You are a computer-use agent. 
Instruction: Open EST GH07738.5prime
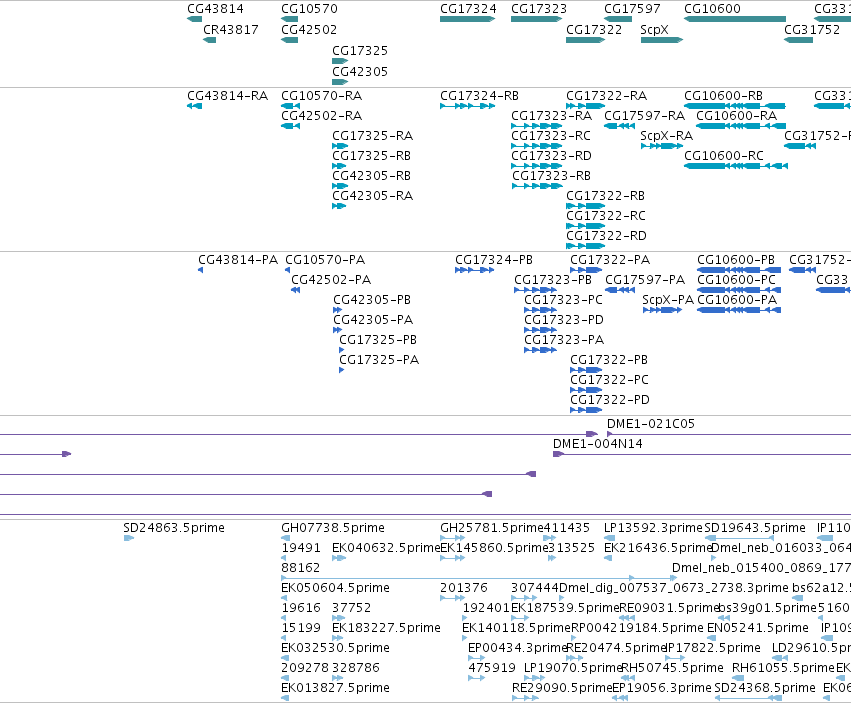[x=333, y=528]
